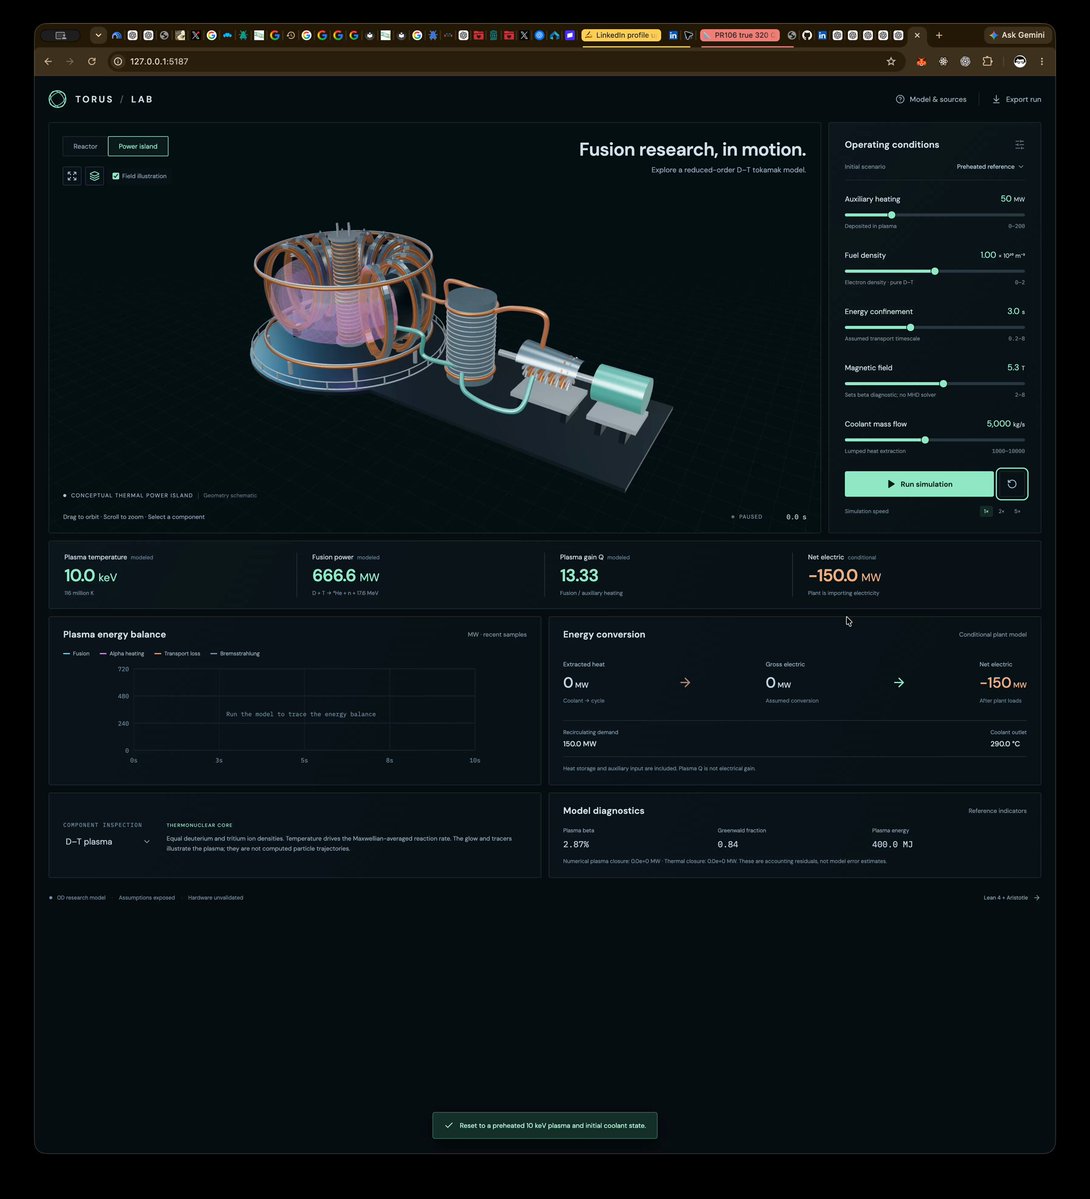Image resolution: width=1090 pixels, height=1199 pixels.
Task: Switch to the LinkedIn profile browser tab
Action: coord(621,35)
